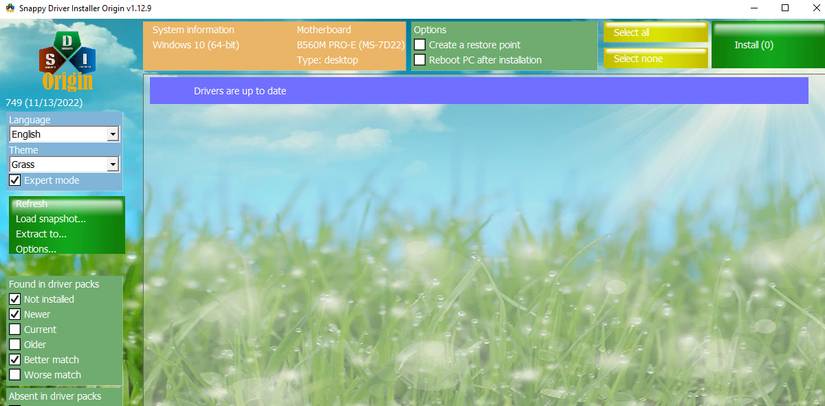Click the Type: desktop text
Viewport: 825px width, 406px height.
[327, 60]
